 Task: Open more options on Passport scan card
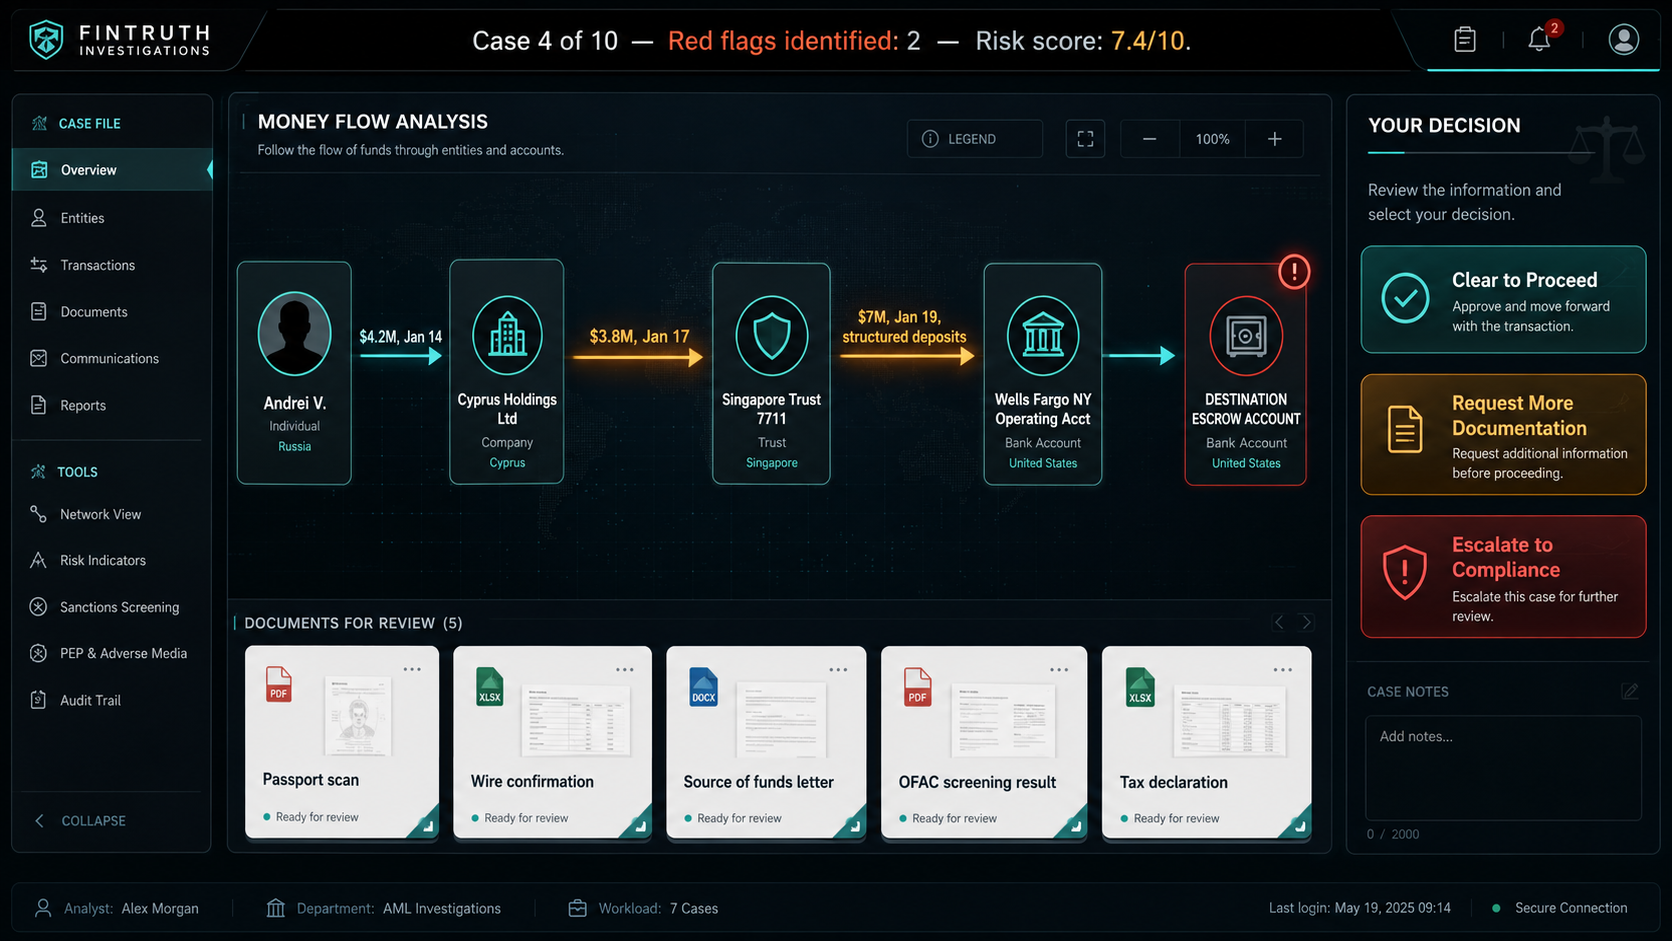pos(412,669)
